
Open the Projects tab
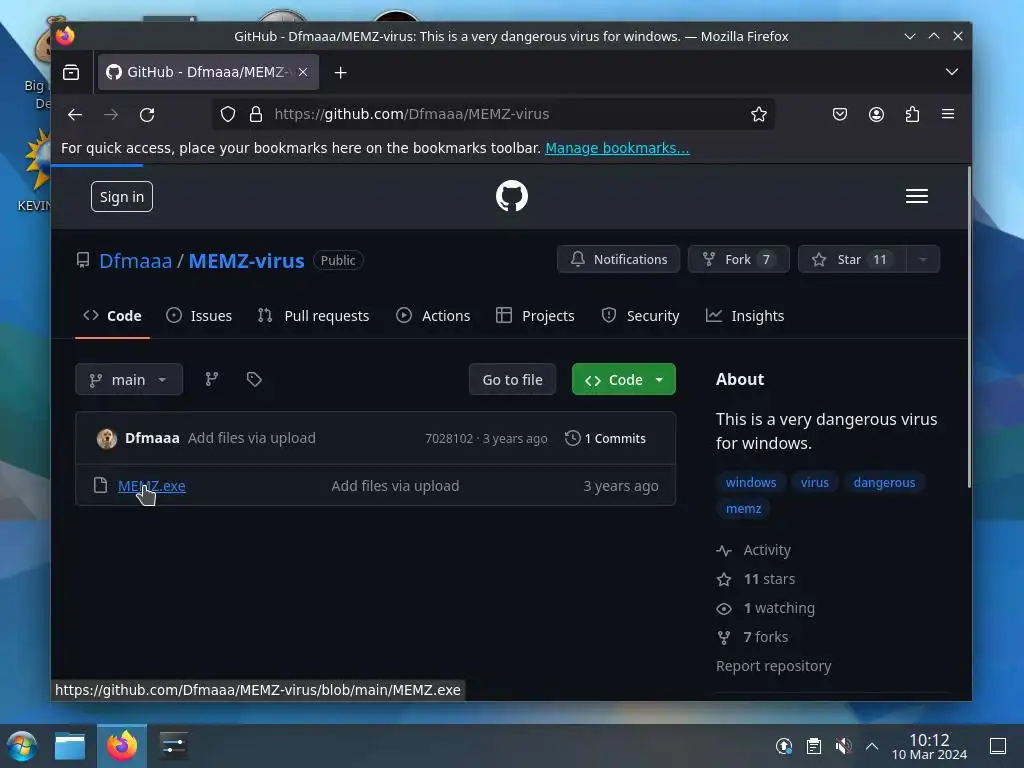[535, 316]
